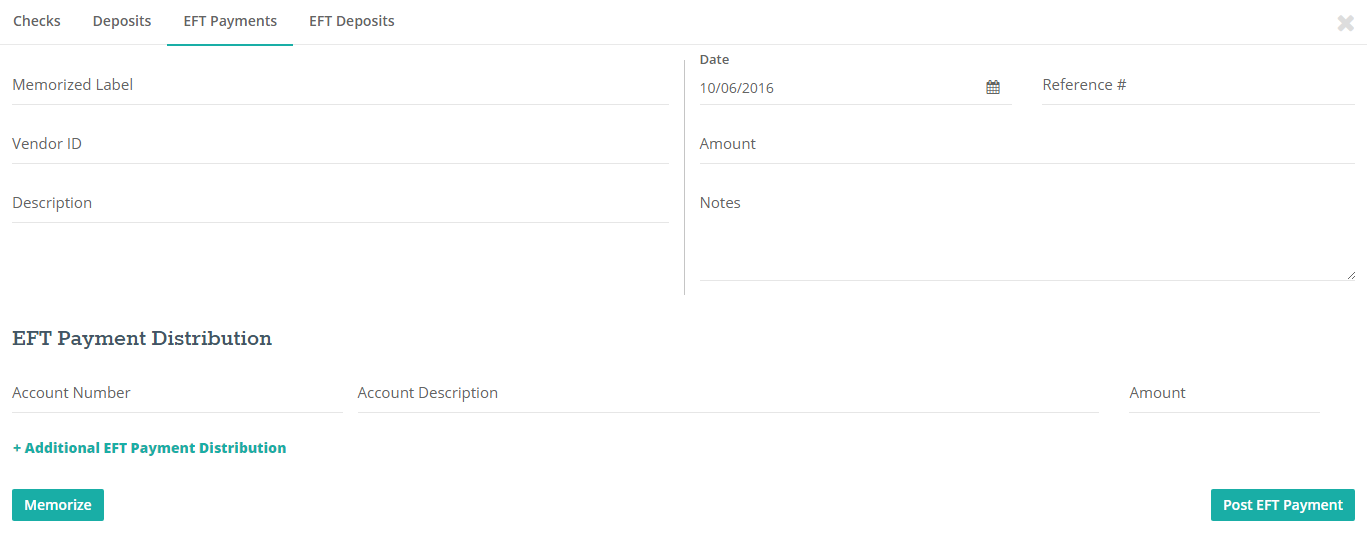The image size is (1367, 533).
Task: Open the date picker calendar icon
Action: pos(993,88)
